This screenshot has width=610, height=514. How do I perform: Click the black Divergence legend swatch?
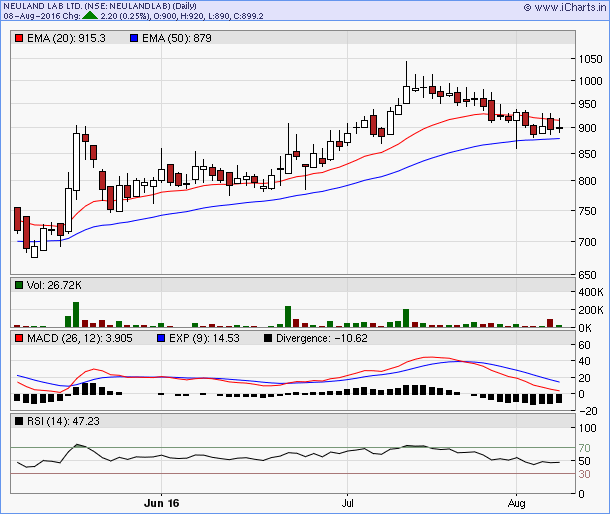tap(268, 338)
